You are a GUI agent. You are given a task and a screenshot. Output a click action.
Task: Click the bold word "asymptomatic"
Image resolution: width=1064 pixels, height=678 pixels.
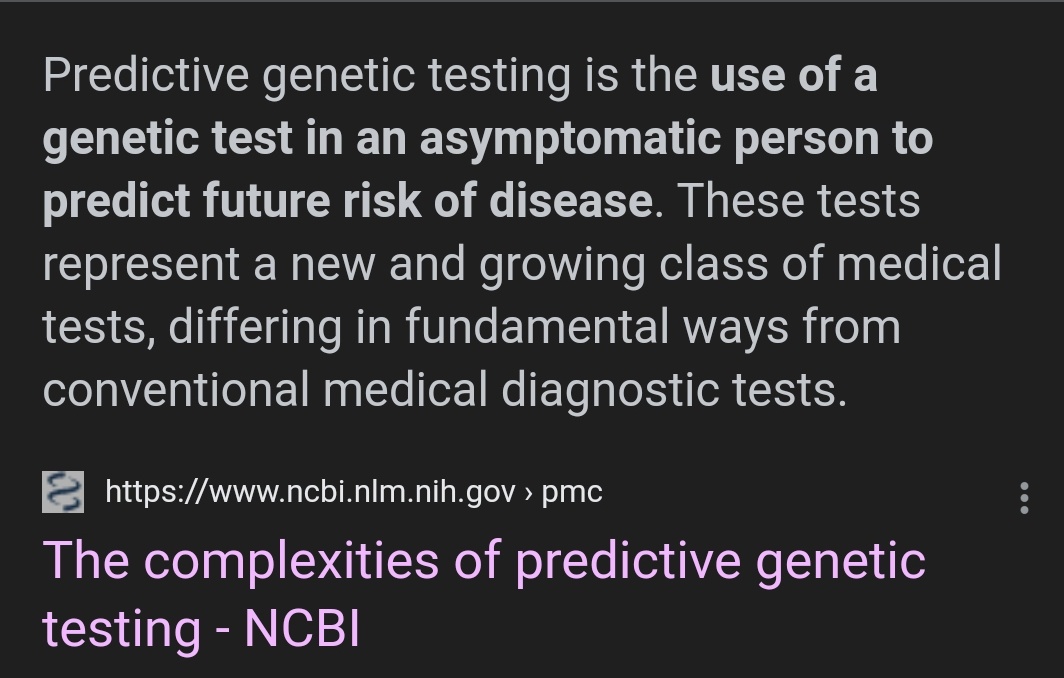click(570, 140)
